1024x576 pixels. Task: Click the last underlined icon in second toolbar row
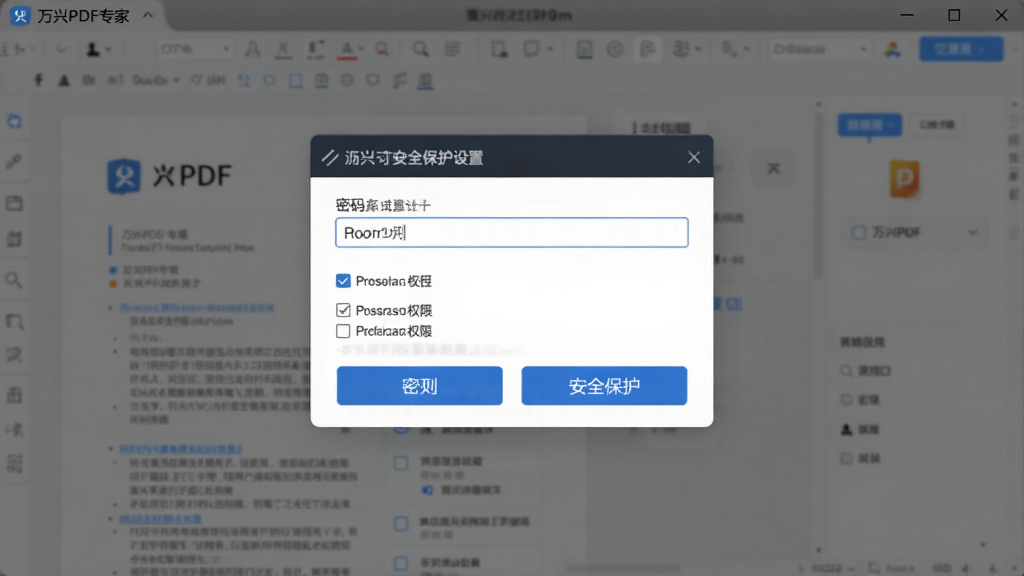425,80
